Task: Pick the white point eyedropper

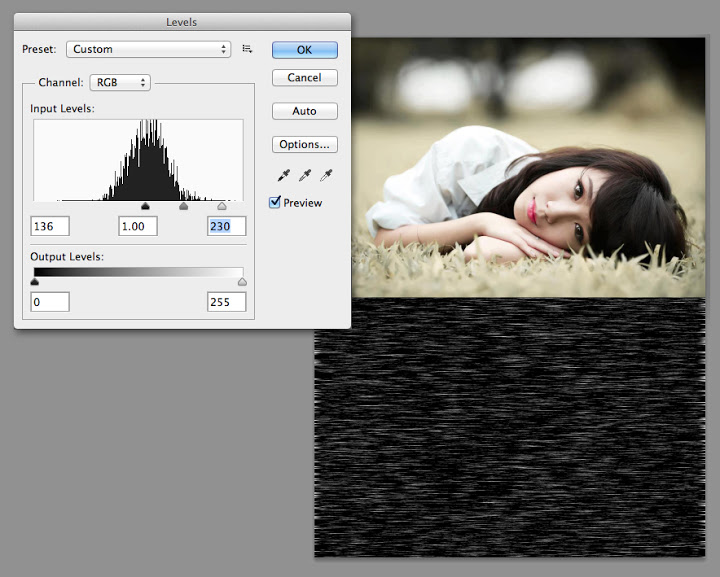Action: point(325,176)
